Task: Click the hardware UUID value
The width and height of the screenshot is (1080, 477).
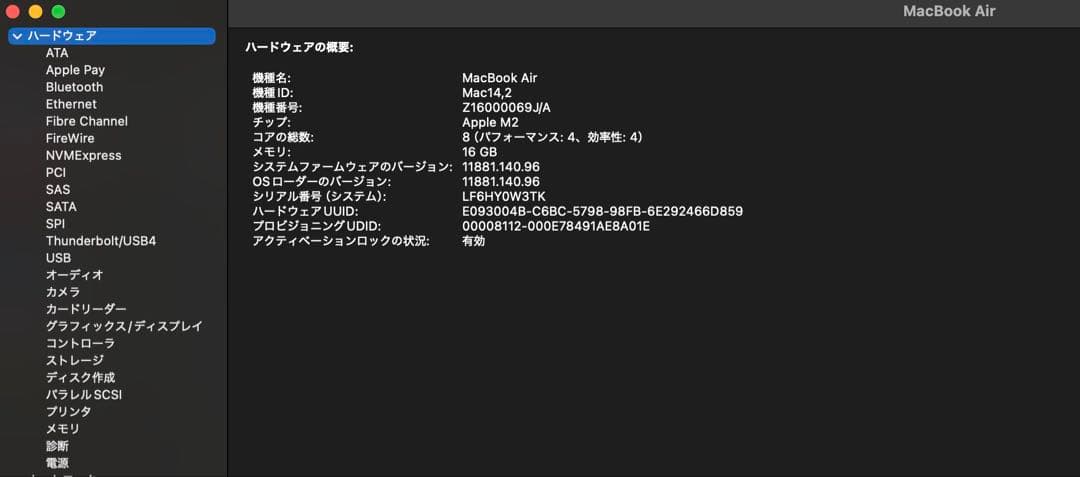Action: tap(603, 212)
